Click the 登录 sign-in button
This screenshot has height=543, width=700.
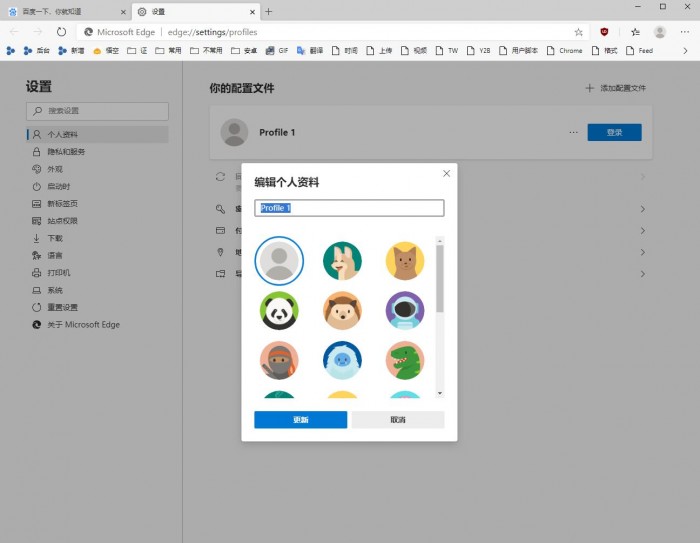tap(614, 133)
